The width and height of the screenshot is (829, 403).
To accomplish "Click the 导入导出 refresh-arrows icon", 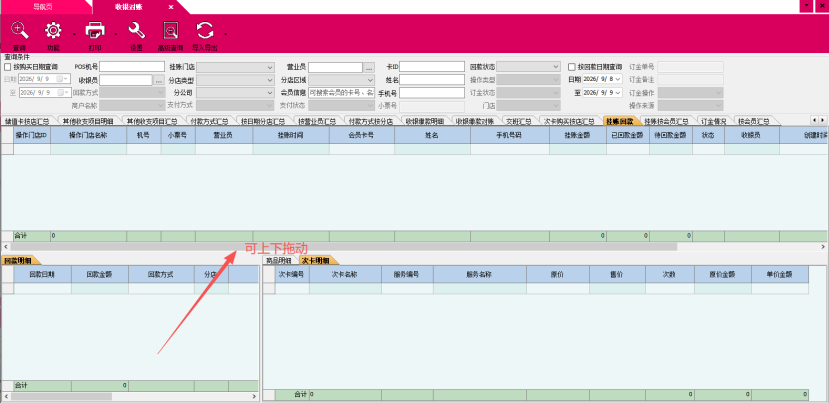I will (x=205, y=30).
